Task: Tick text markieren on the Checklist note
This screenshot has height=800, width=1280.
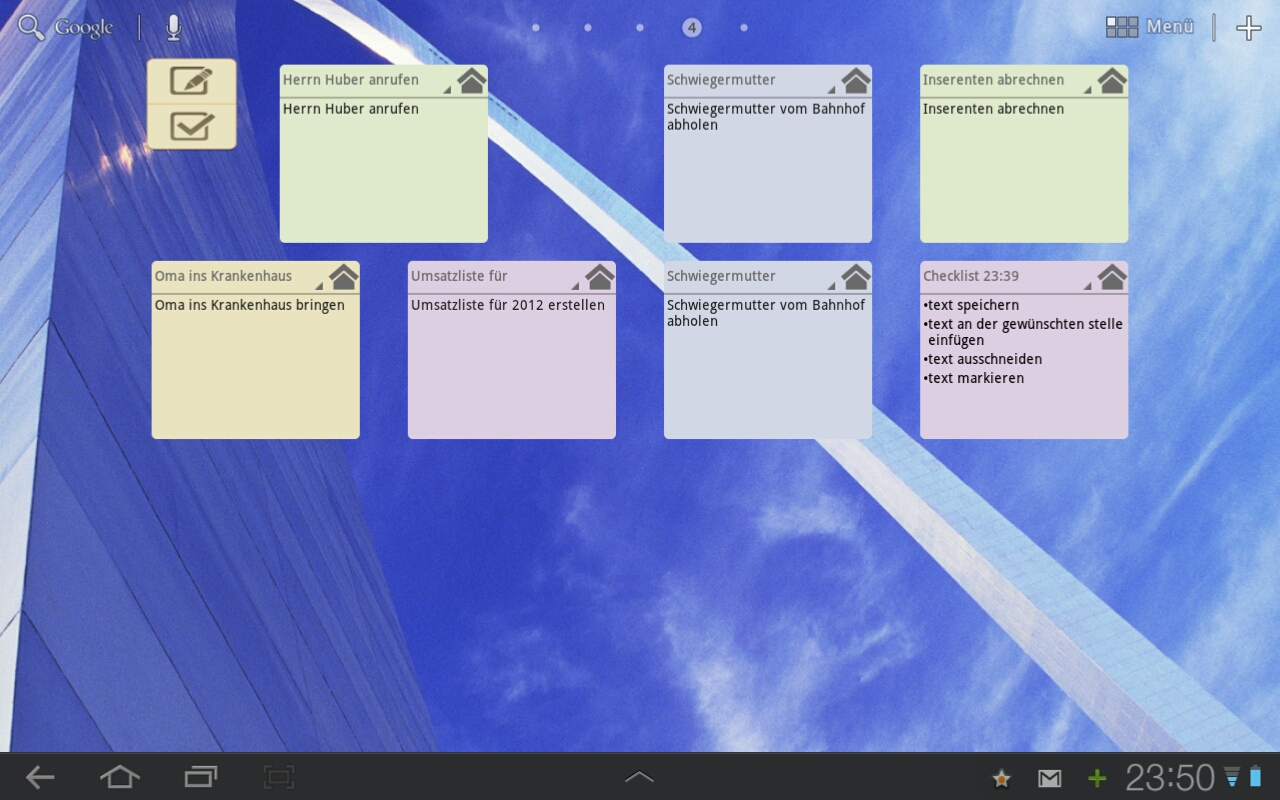Action: tap(974, 378)
